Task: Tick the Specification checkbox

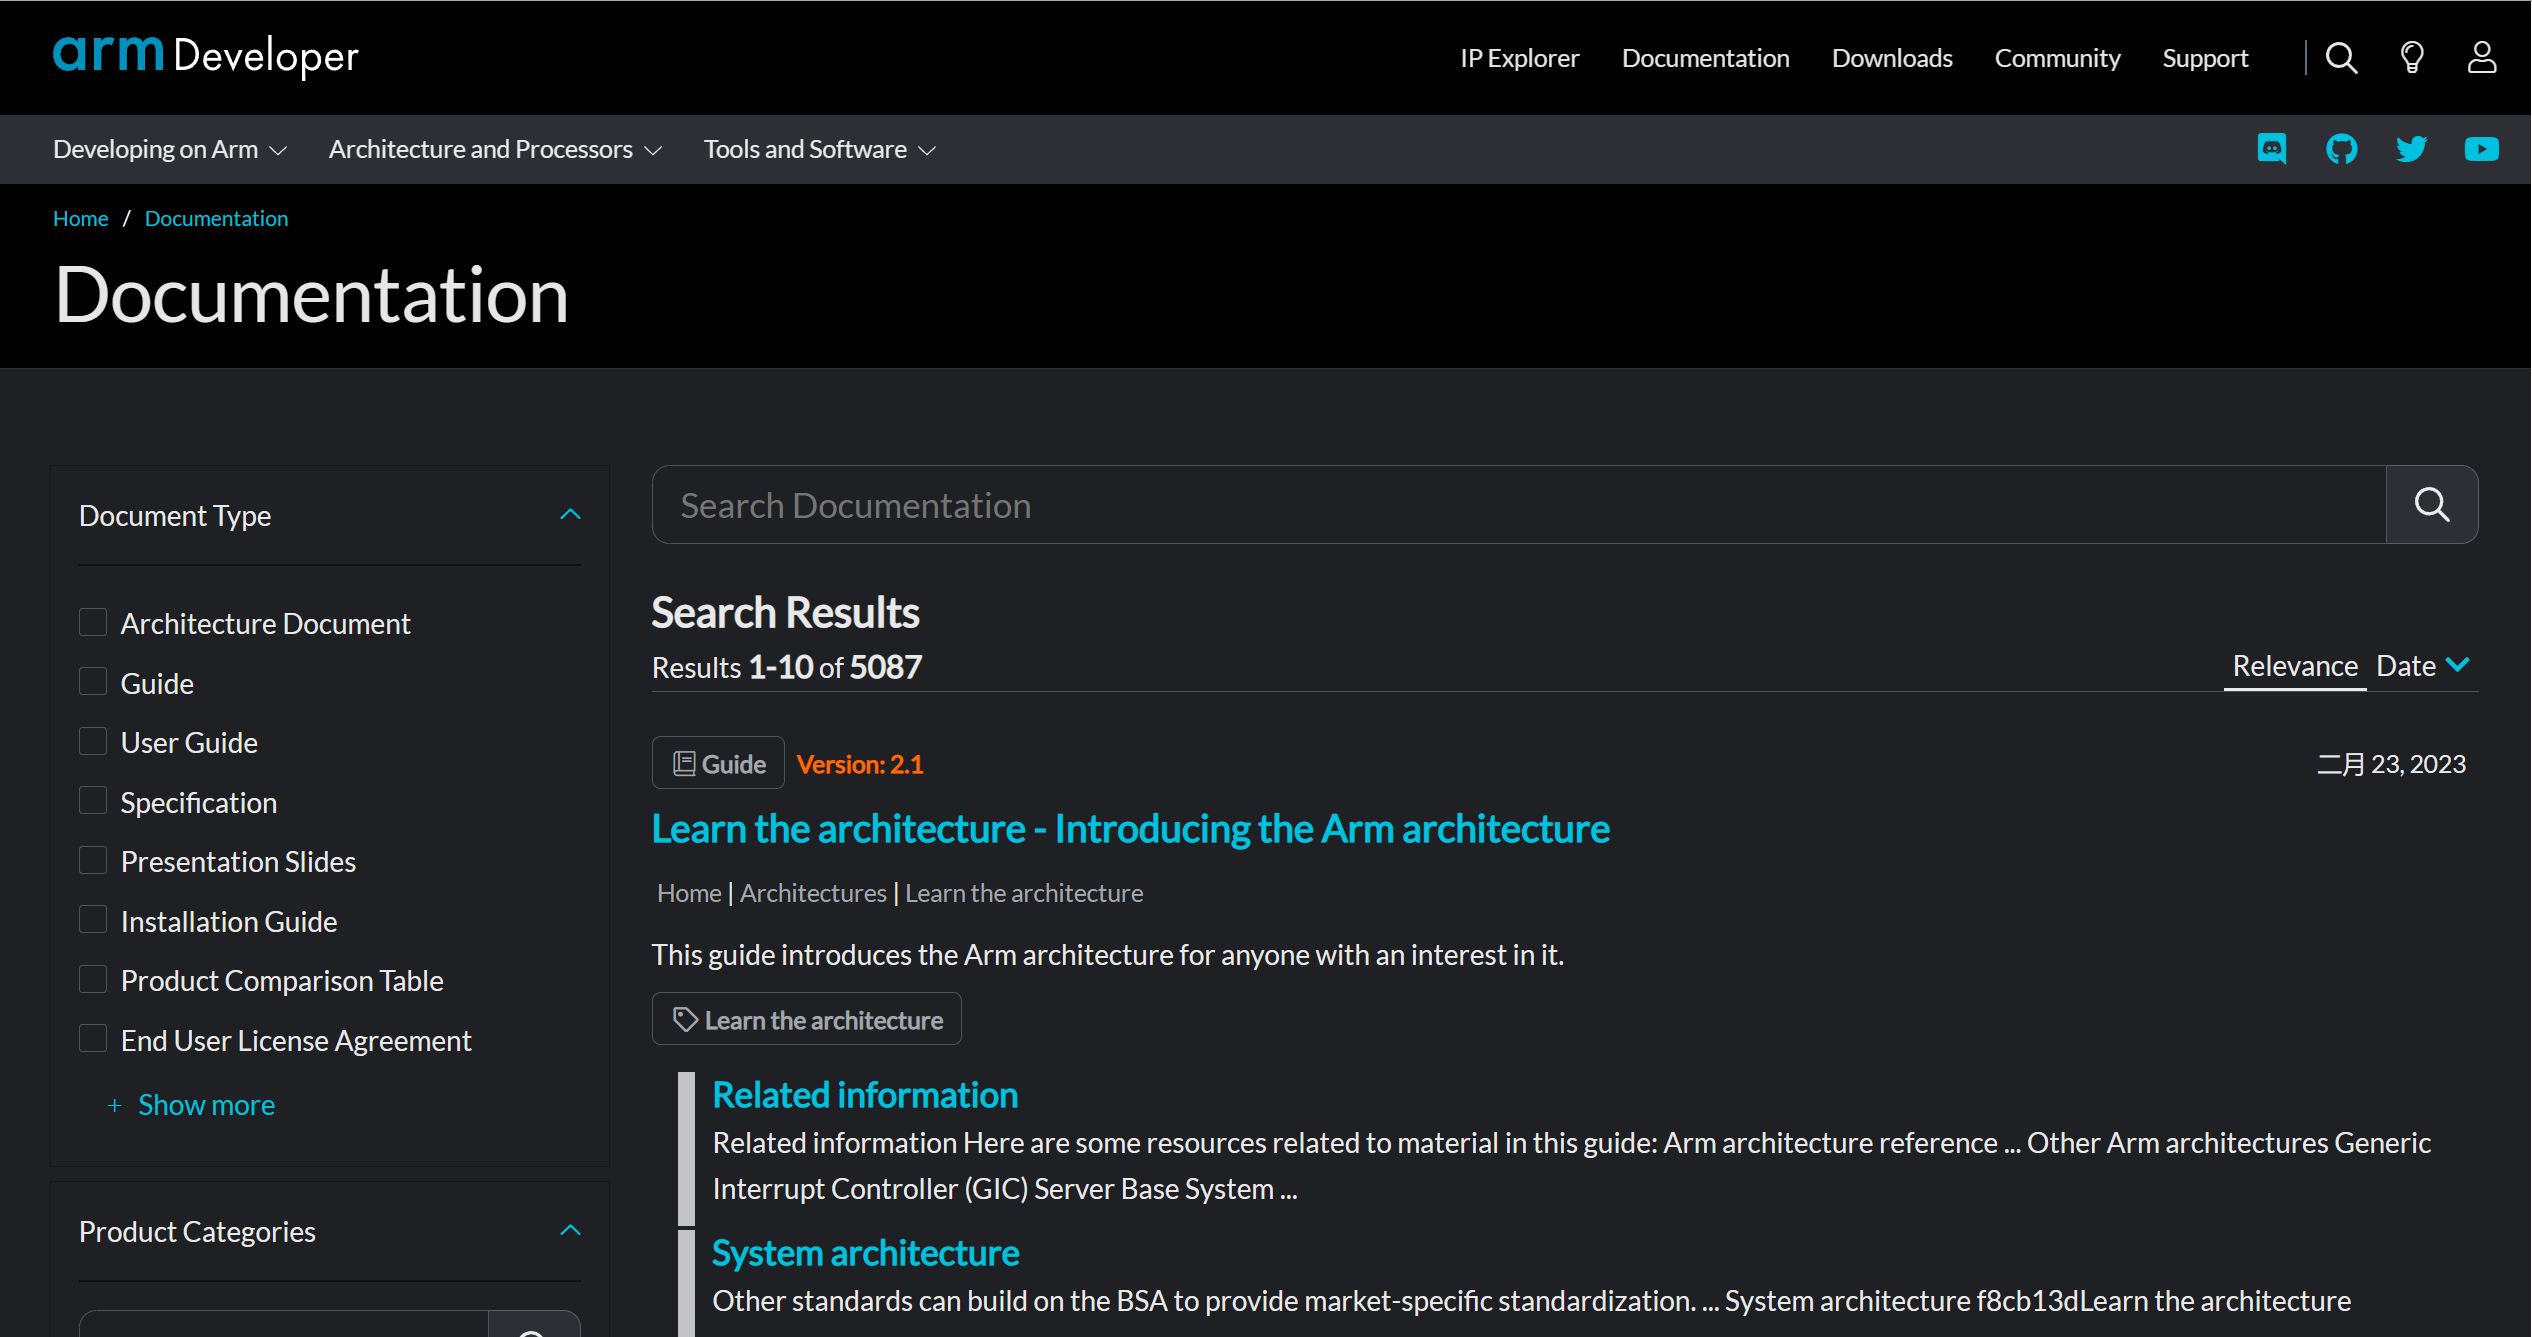Action: click(93, 802)
